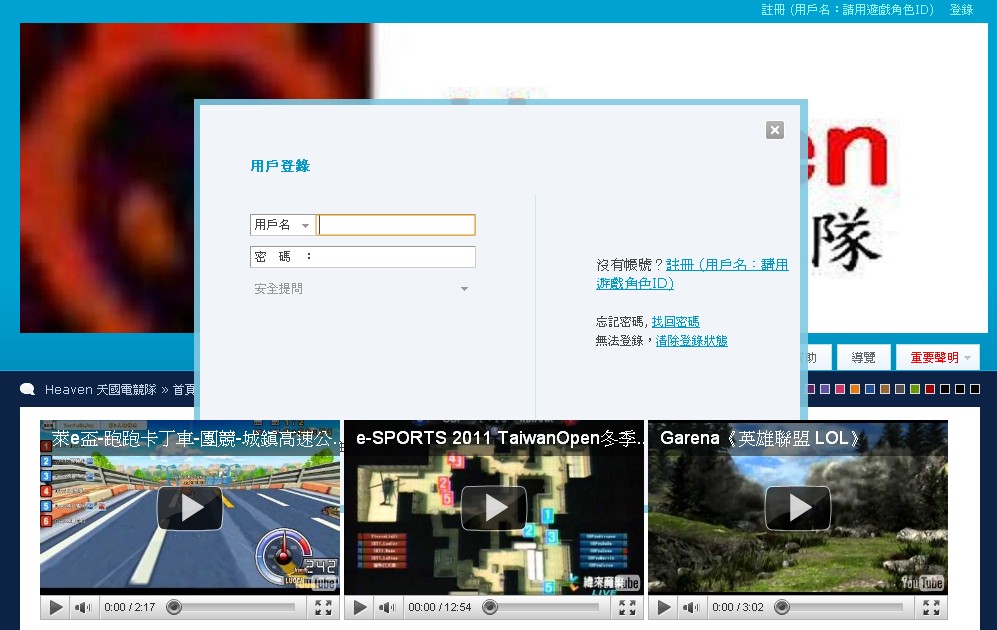This screenshot has height=630, width=997.
Task: Hit the small play control on the 12:54 video
Action: pyautogui.click(x=360, y=608)
